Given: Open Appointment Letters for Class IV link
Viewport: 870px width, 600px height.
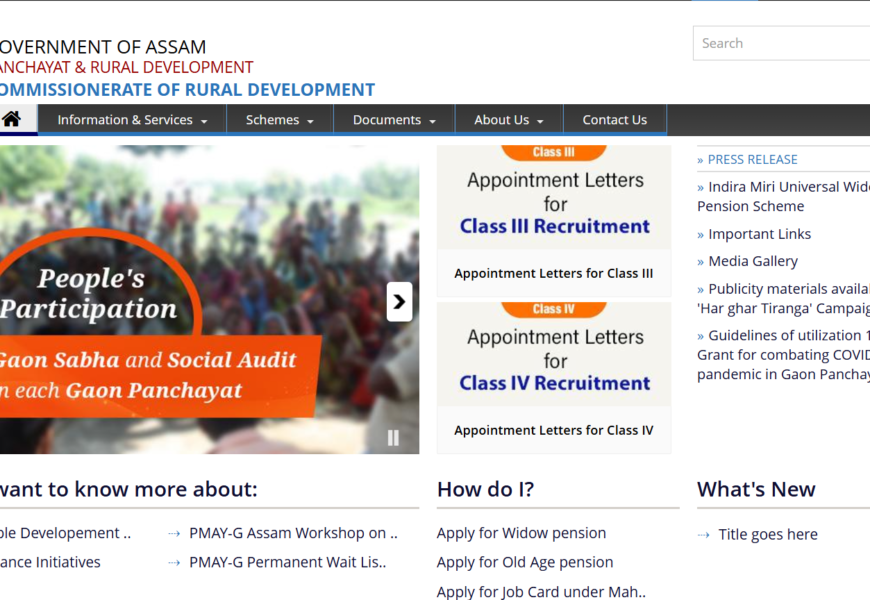Looking at the screenshot, I should (554, 430).
